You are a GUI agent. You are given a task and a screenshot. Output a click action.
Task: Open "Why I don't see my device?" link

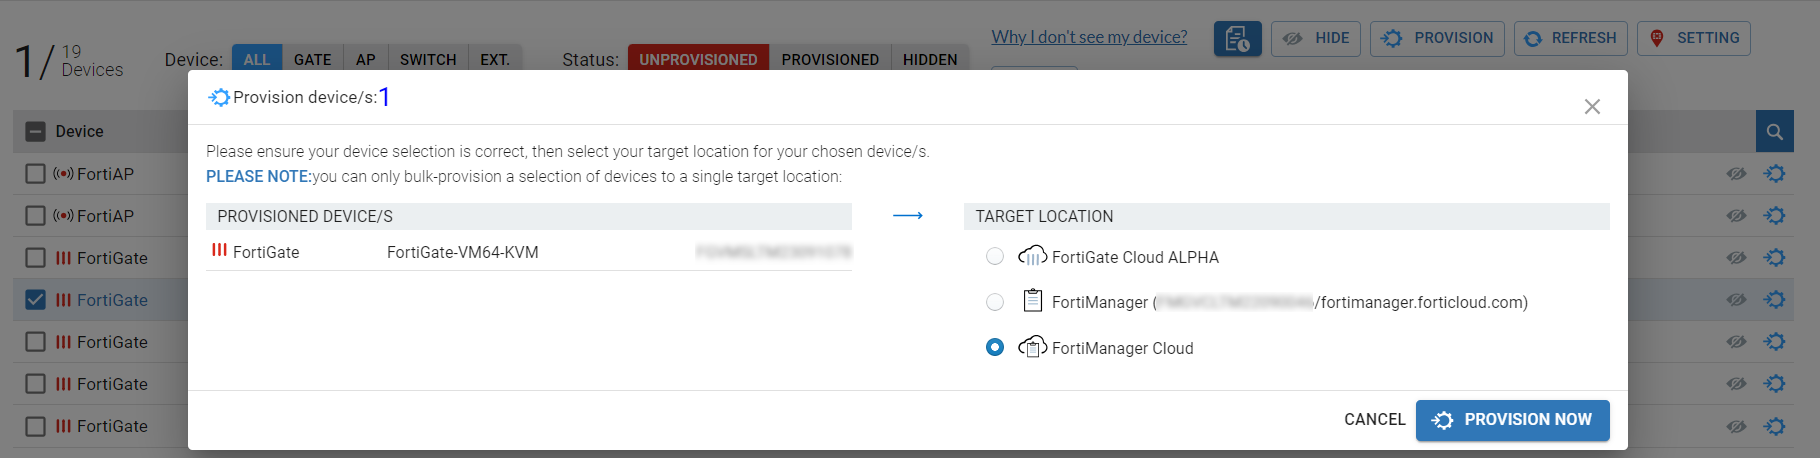pos(1089,37)
